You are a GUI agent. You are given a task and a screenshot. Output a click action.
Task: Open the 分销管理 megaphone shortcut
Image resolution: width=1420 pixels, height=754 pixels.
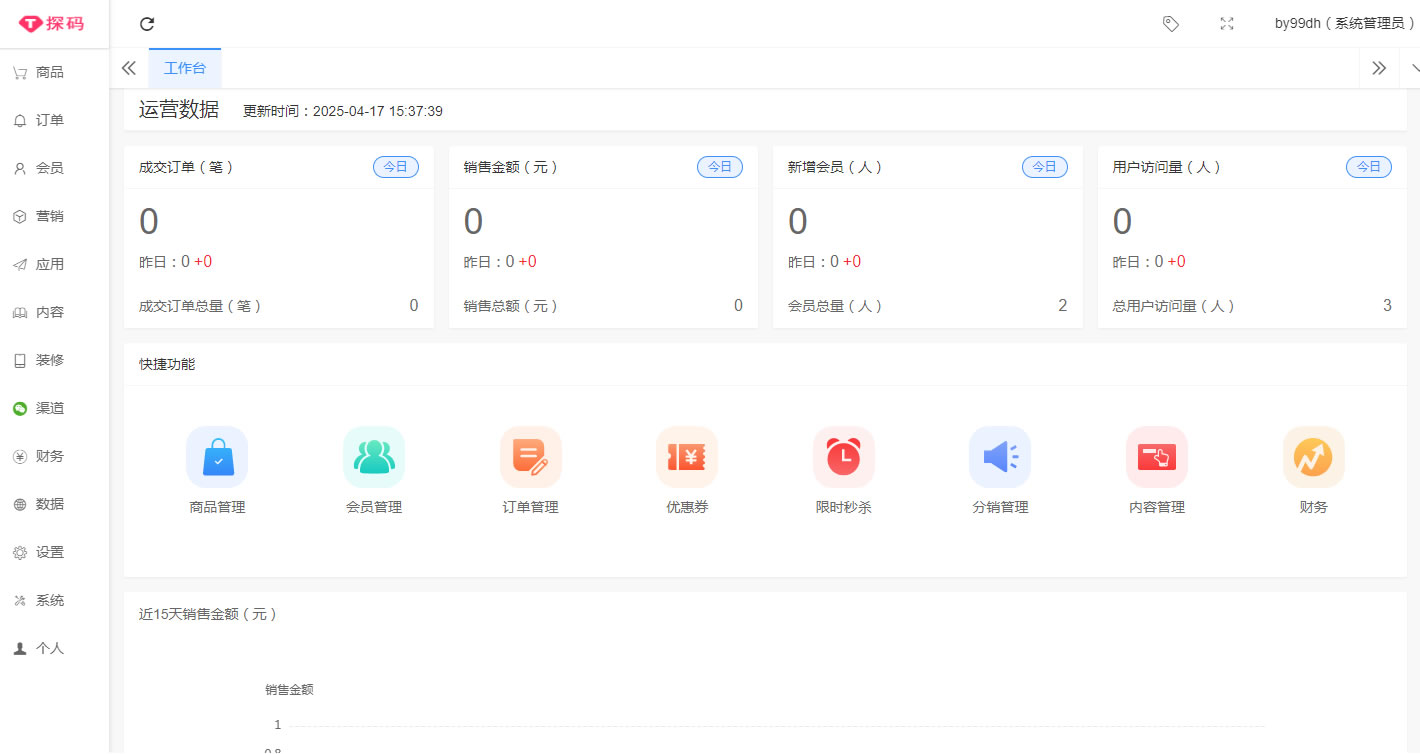[1000, 457]
